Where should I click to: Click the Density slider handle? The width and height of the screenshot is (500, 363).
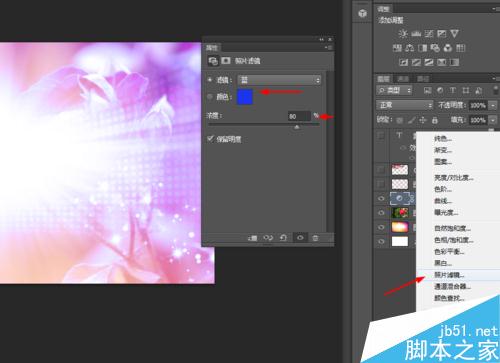click(x=297, y=127)
